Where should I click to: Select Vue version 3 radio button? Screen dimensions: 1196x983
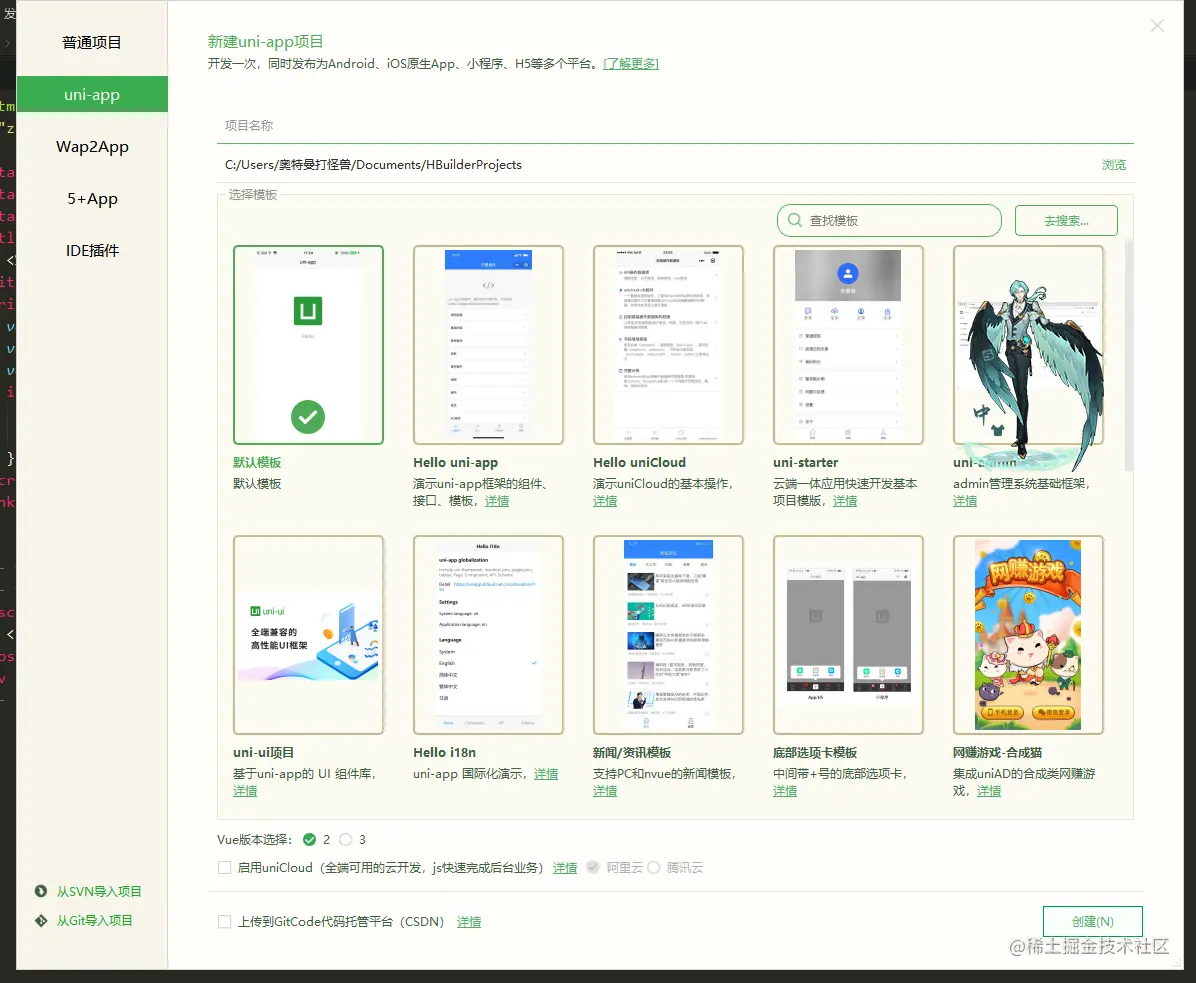346,840
